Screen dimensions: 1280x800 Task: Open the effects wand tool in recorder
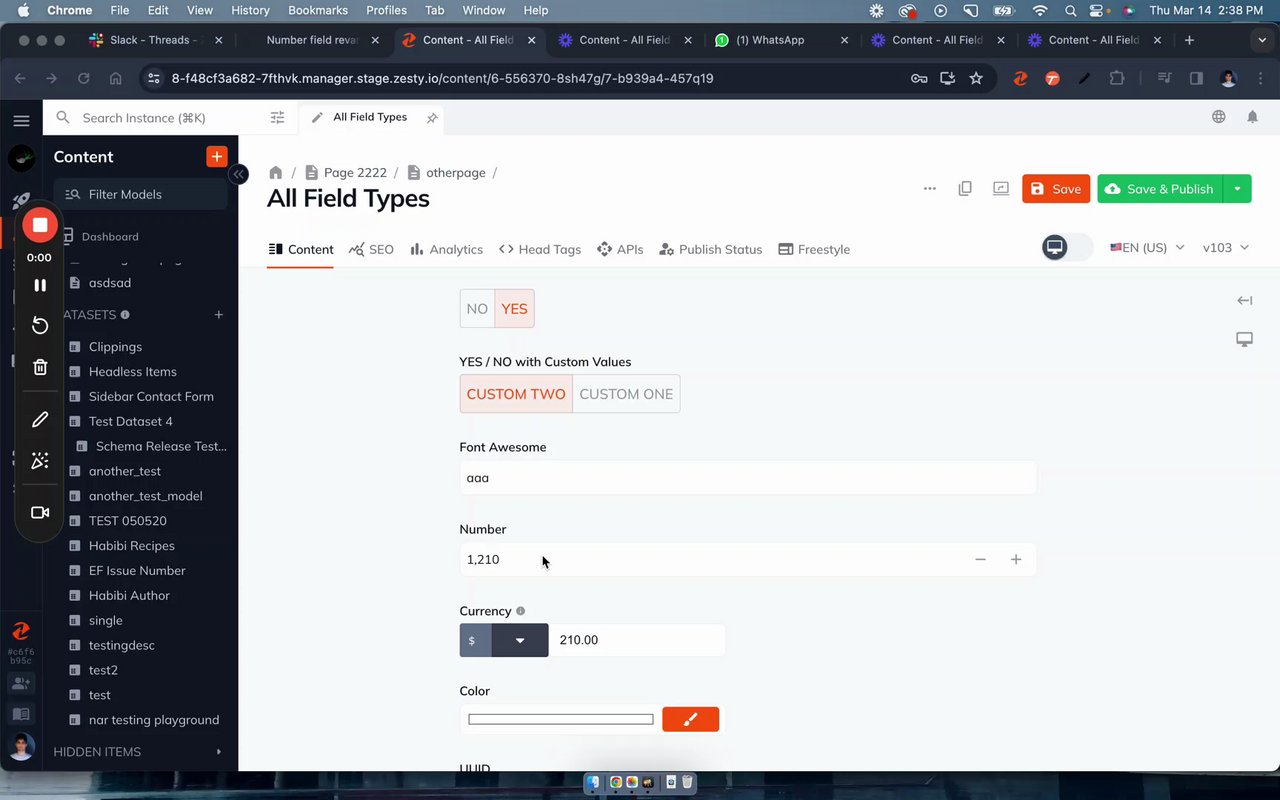point(40,460)
